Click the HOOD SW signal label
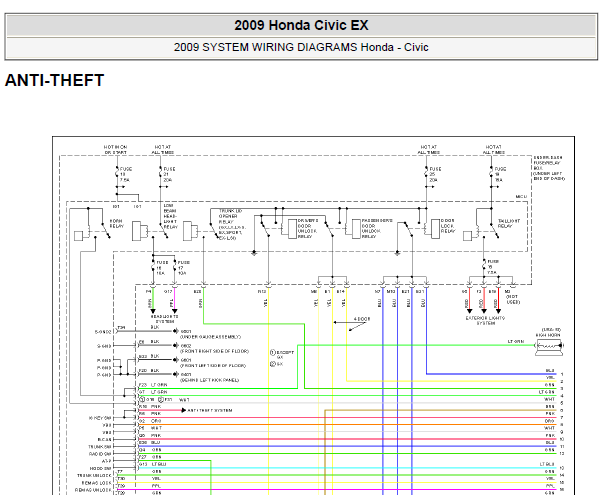Viewport: 601px width, 495px height. coord(101,469)
